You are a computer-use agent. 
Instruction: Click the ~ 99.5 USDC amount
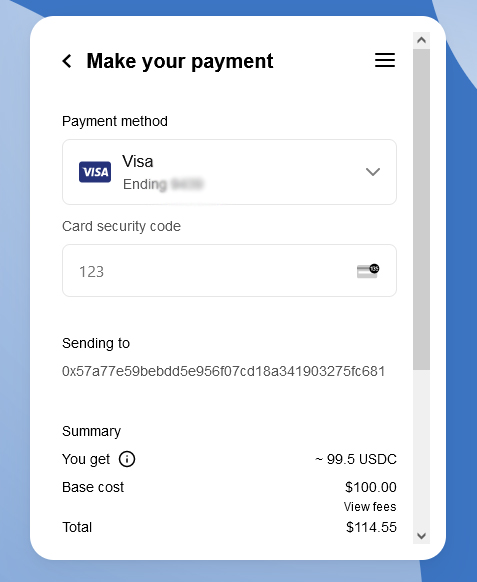(x=356, y=459)
